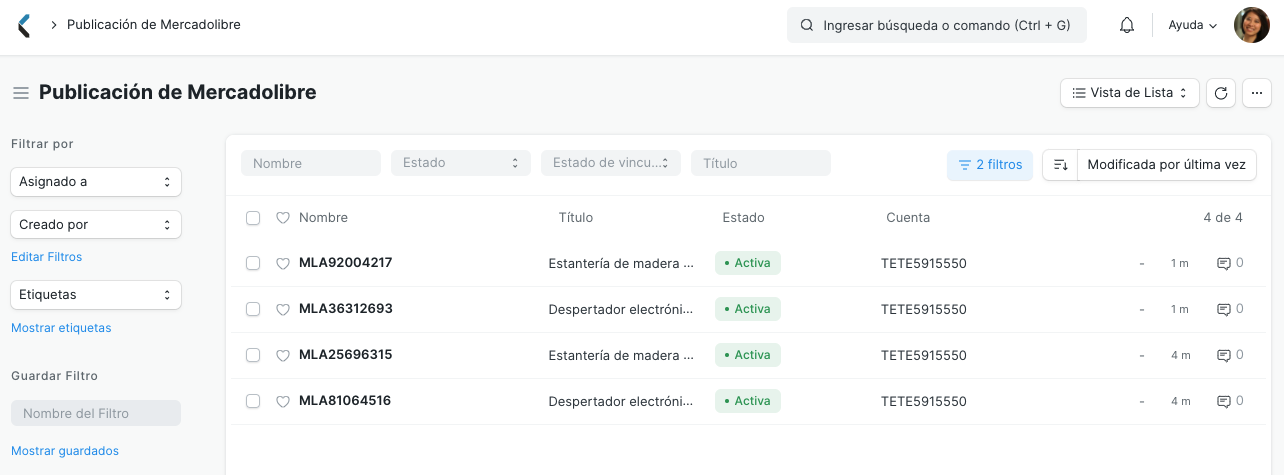Viewport: 1284px width, 475px height.
Task: Open the notifications bell icon
Action: (1127, 25)
